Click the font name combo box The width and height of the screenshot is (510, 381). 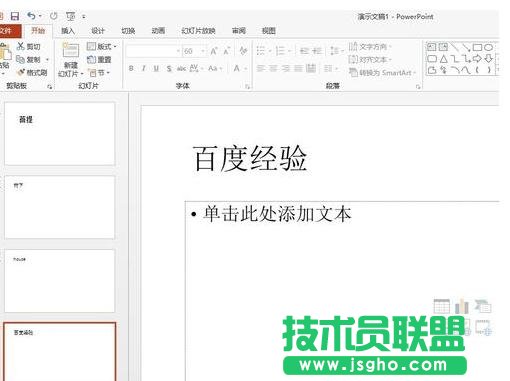153,51
